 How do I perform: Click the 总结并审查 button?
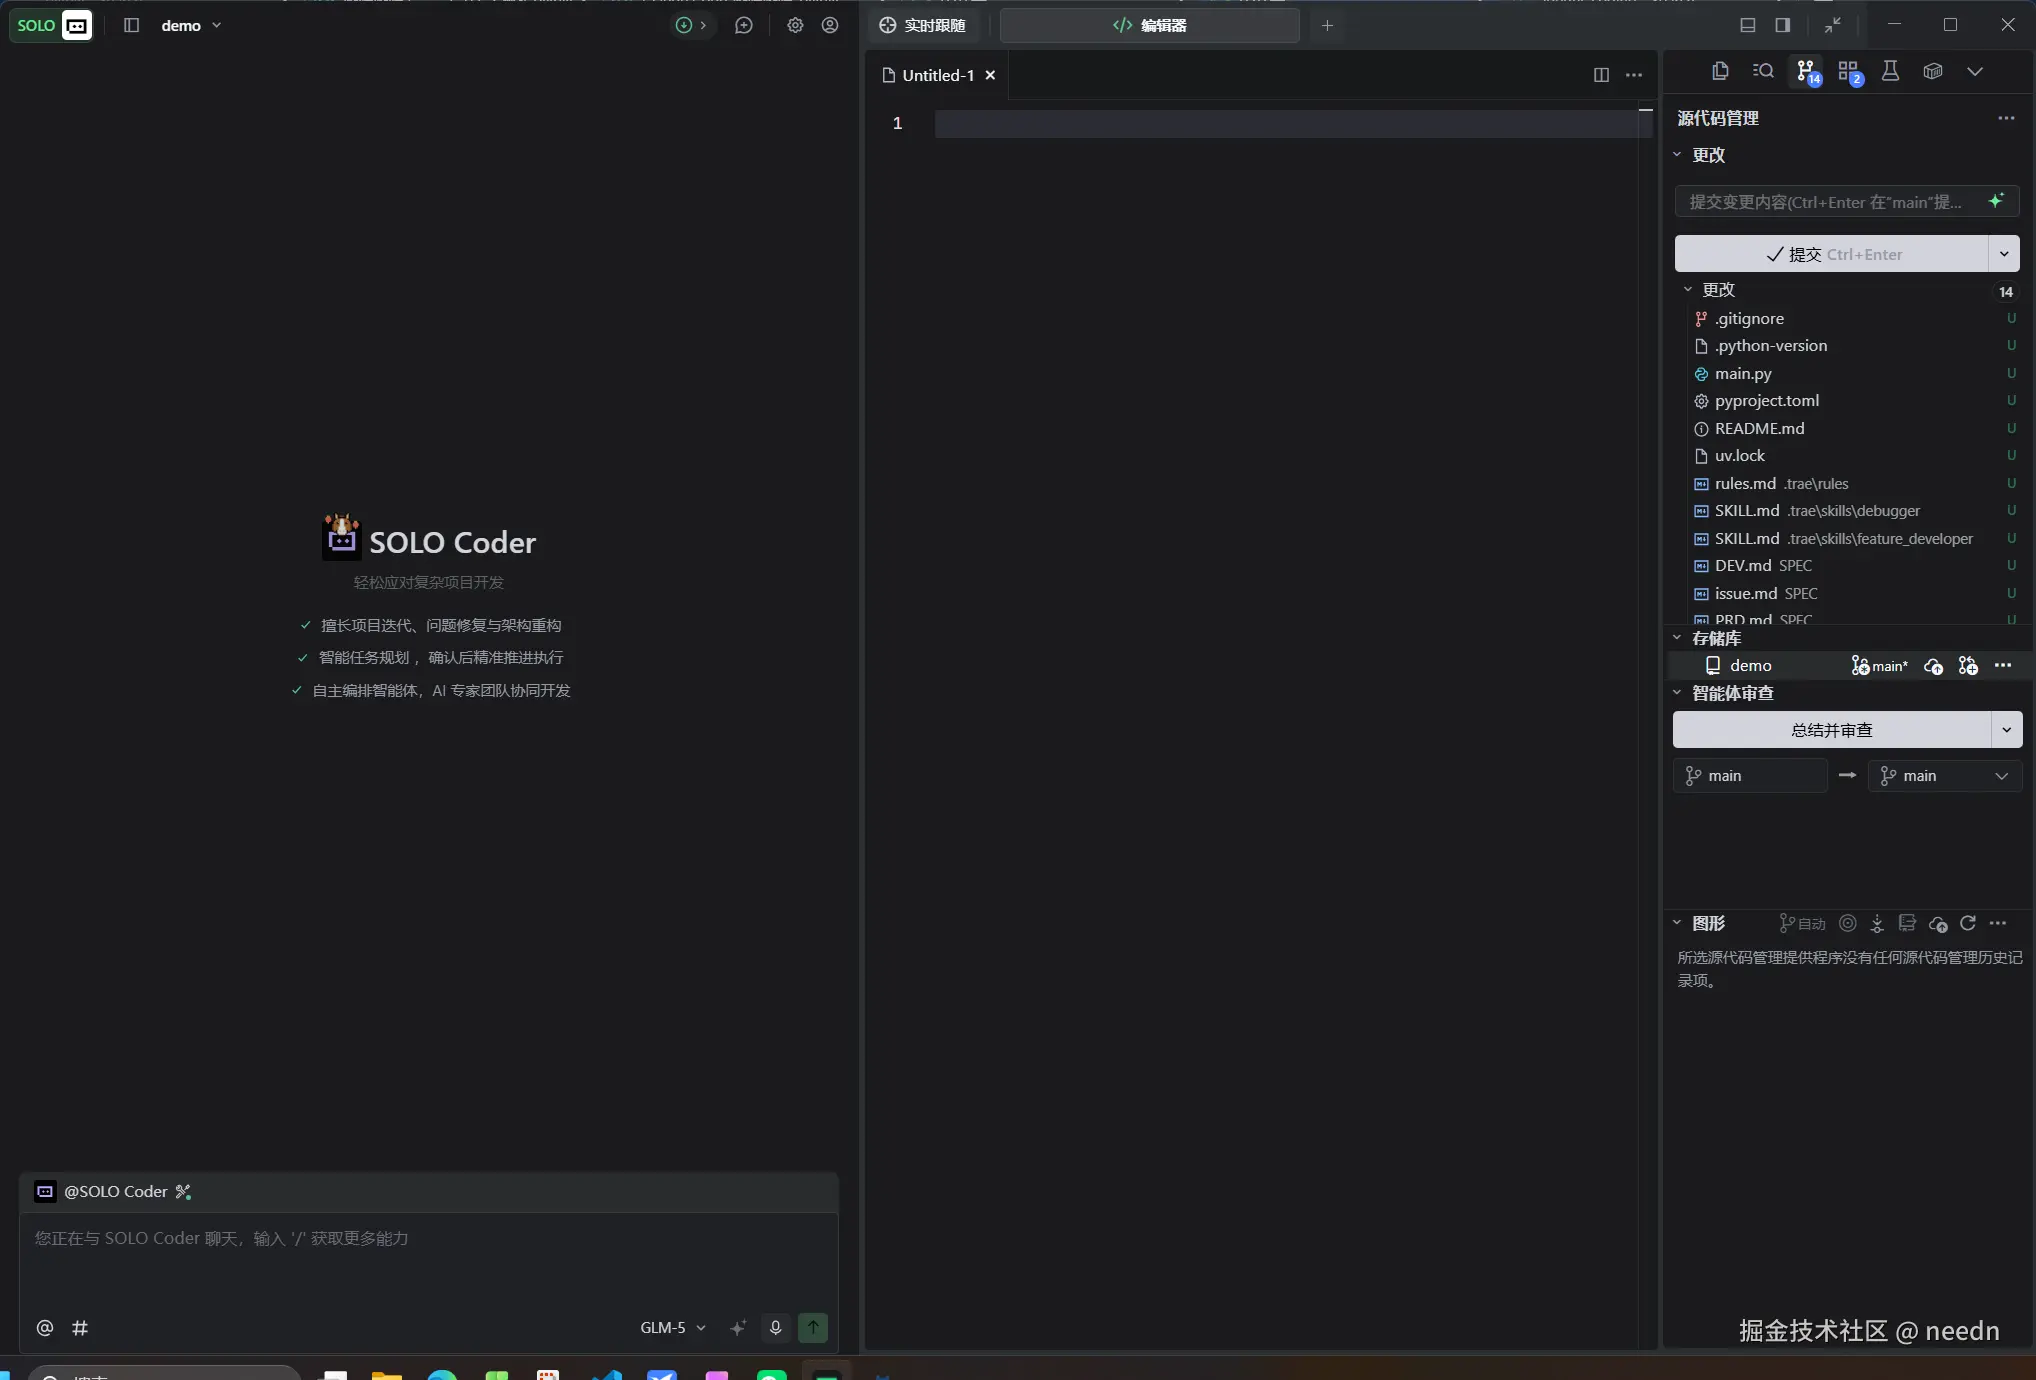click(x=1831, y=730)
